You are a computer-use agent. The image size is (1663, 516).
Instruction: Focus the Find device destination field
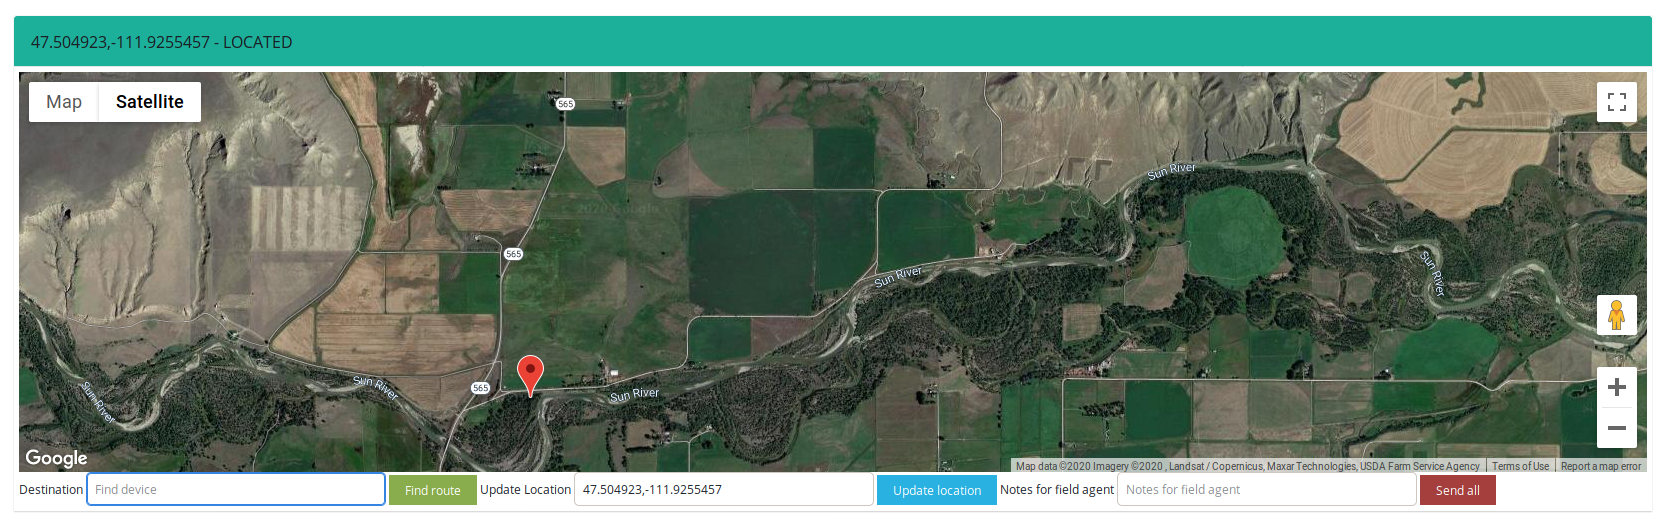pos(236,489)
